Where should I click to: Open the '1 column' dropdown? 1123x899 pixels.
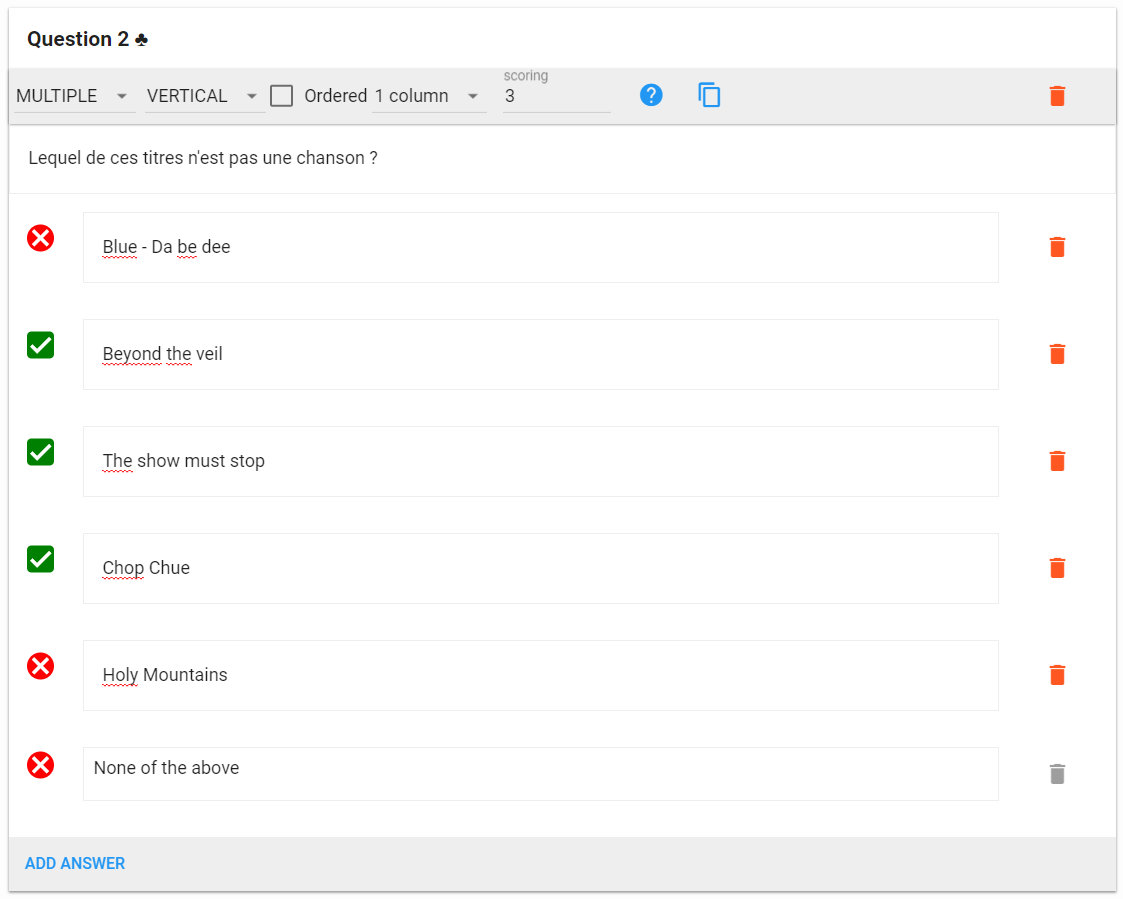coord(428,96)
